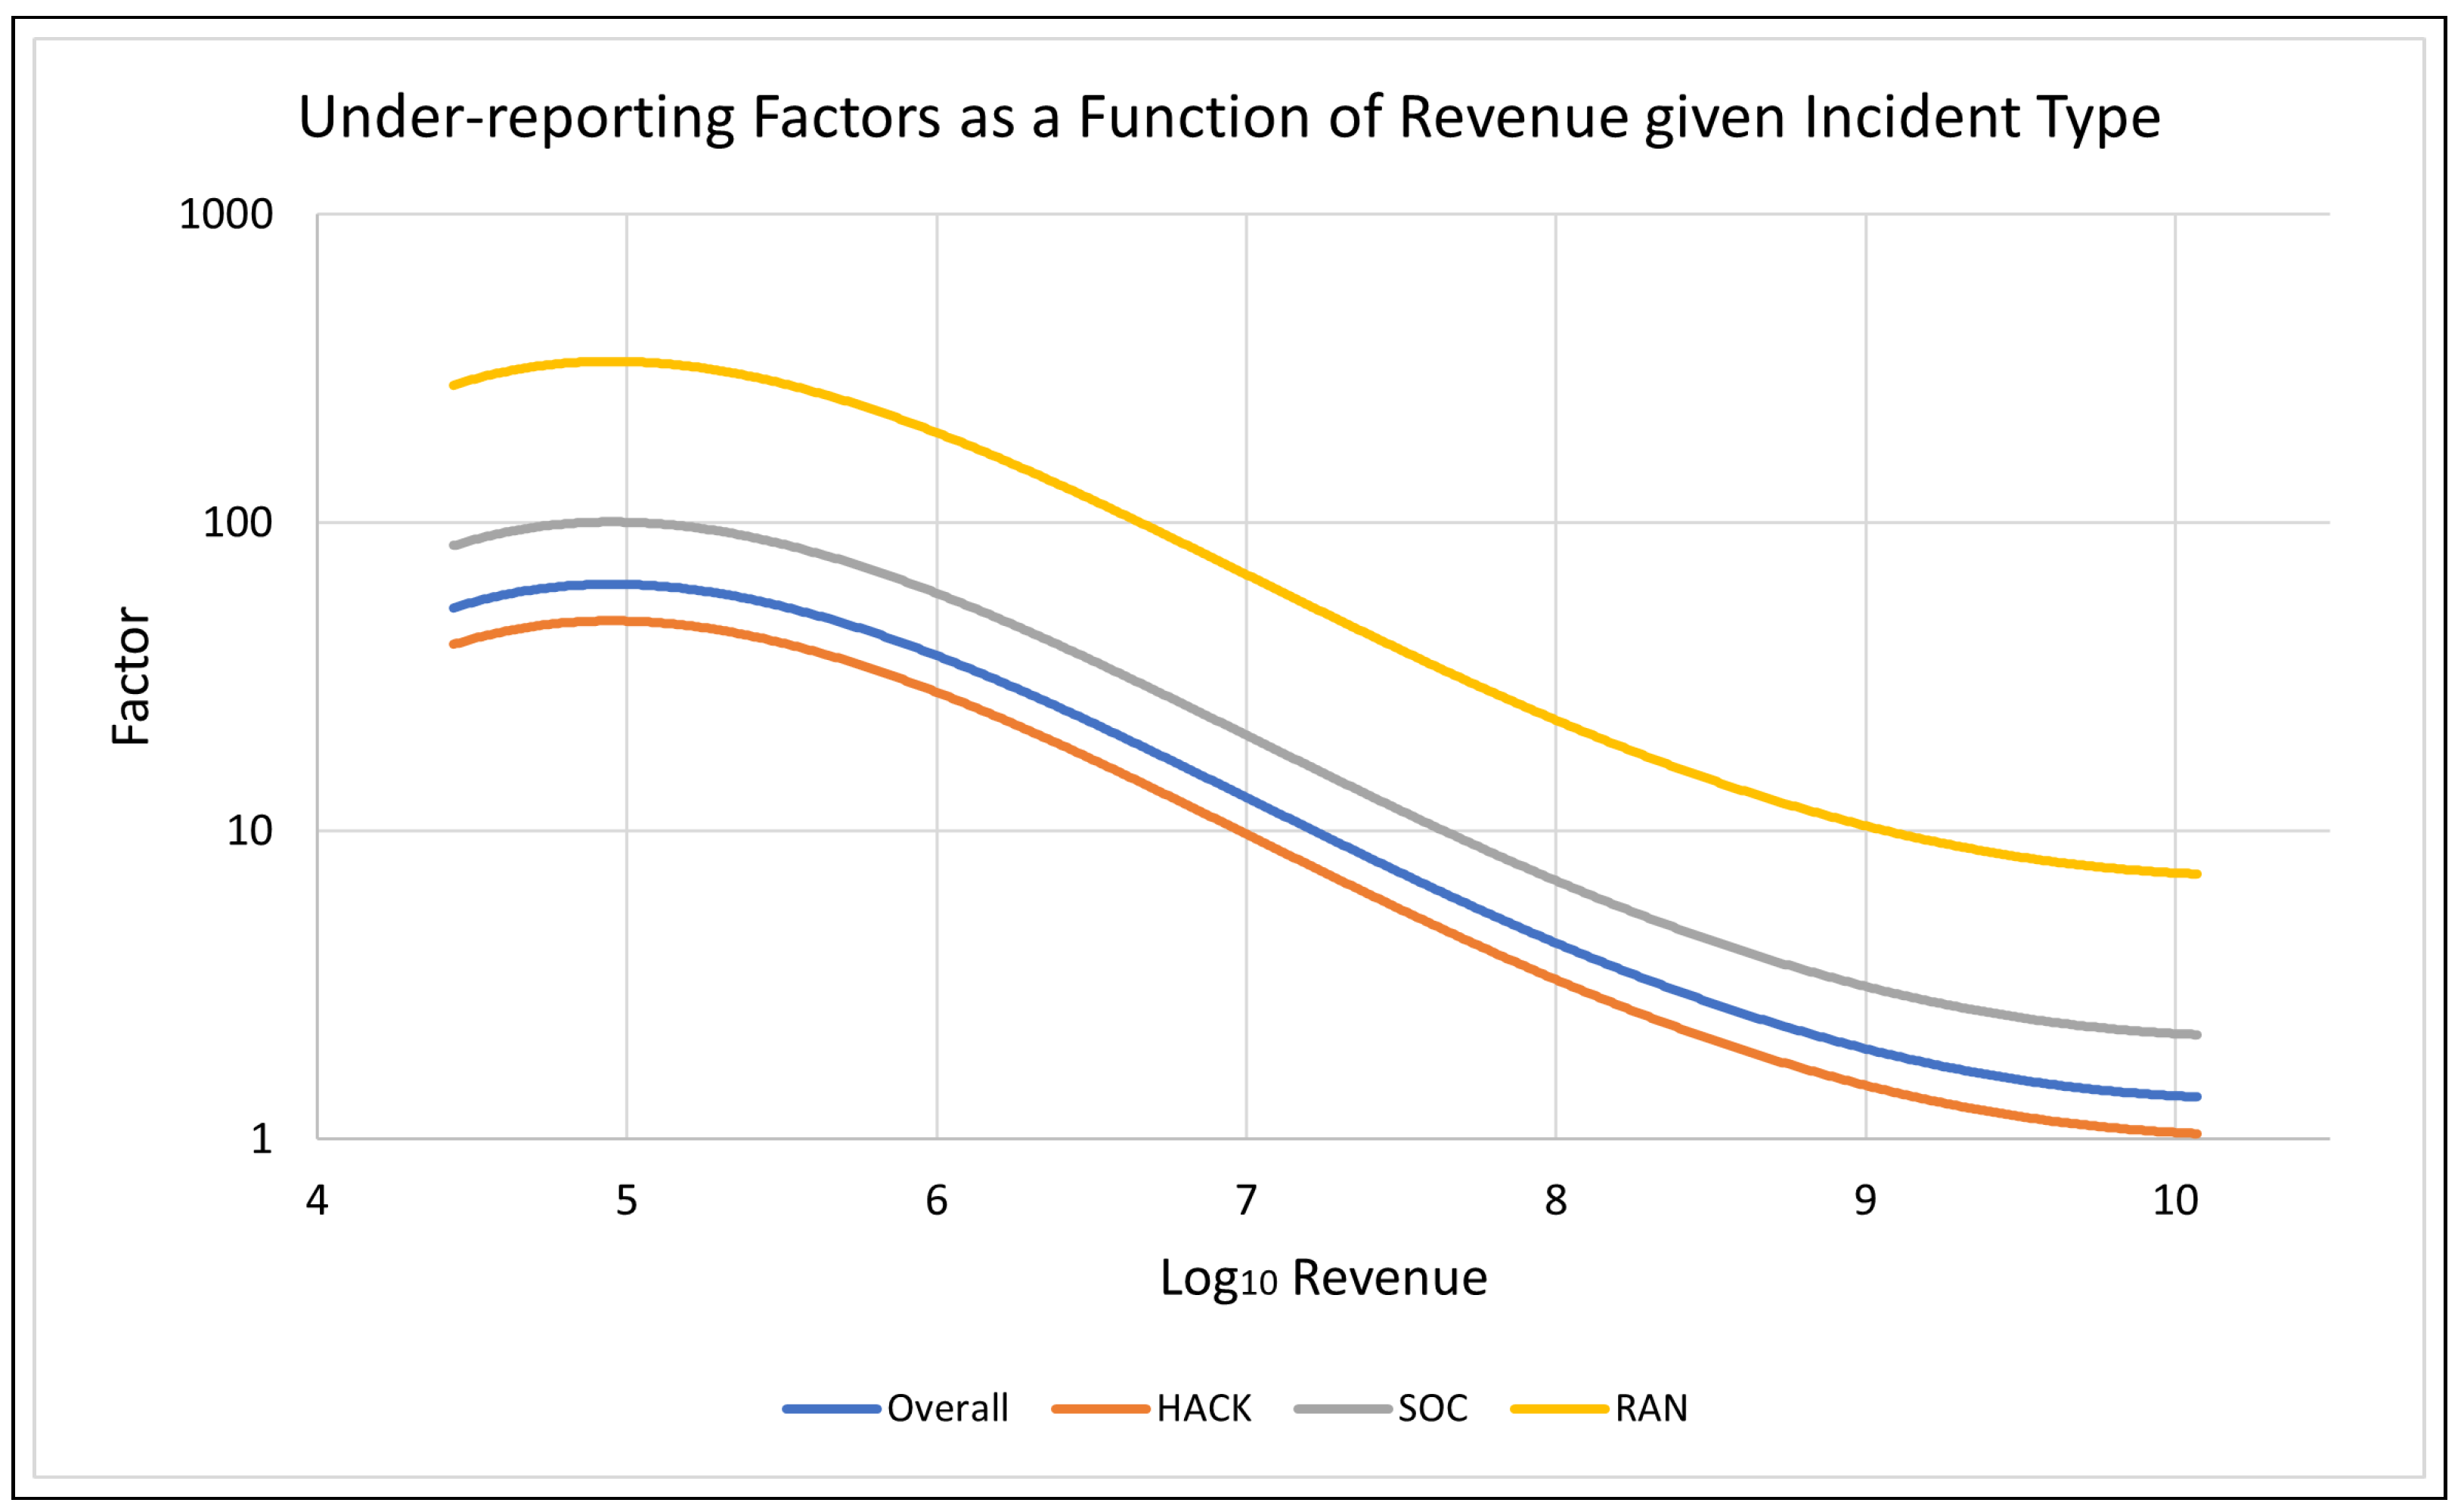Click the x-axis label '7'
2461x1512 pixels.
(x=1246, y=1201)
